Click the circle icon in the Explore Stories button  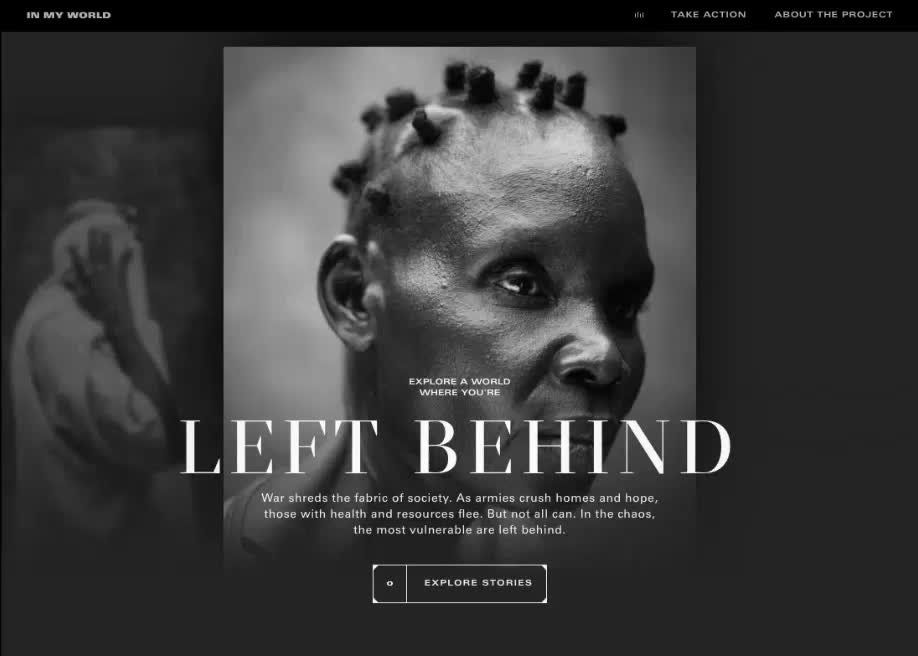pyautogui.click(x=390, y=583)
